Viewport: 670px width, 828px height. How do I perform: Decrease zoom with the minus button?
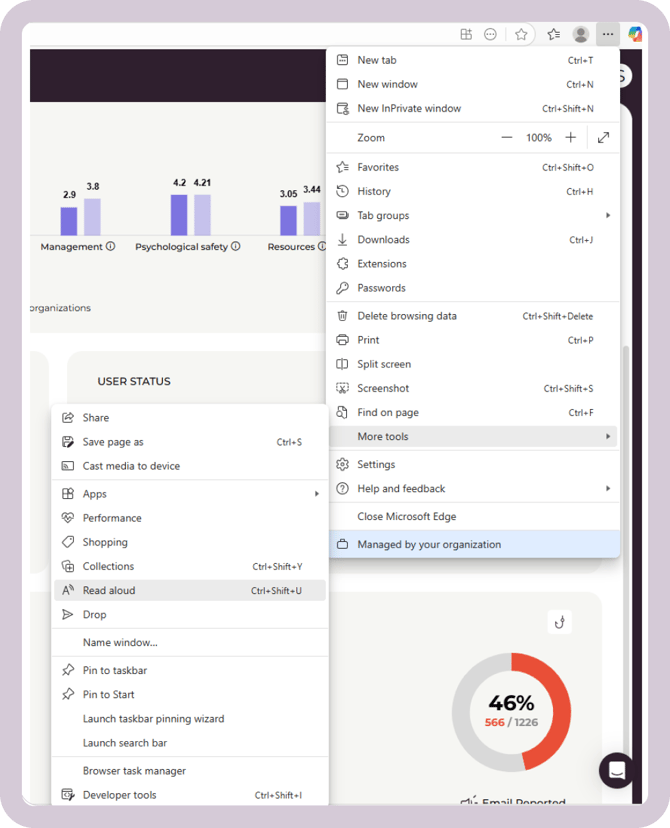(507, 138)
